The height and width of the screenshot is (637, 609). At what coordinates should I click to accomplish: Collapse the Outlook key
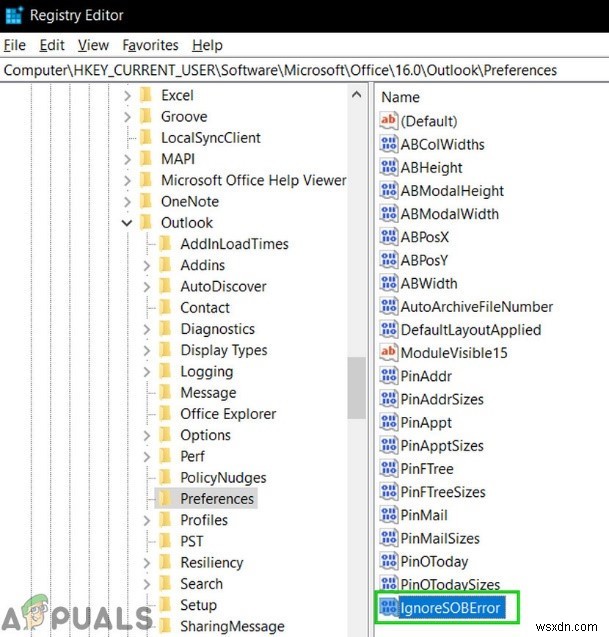(127, 223)
